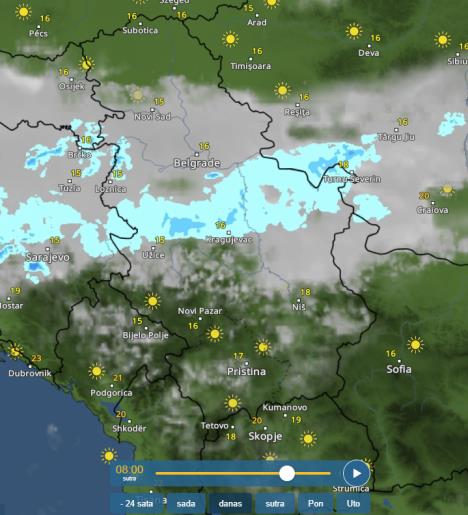Select the sun icon above Pristina

(x=263, y=347)
